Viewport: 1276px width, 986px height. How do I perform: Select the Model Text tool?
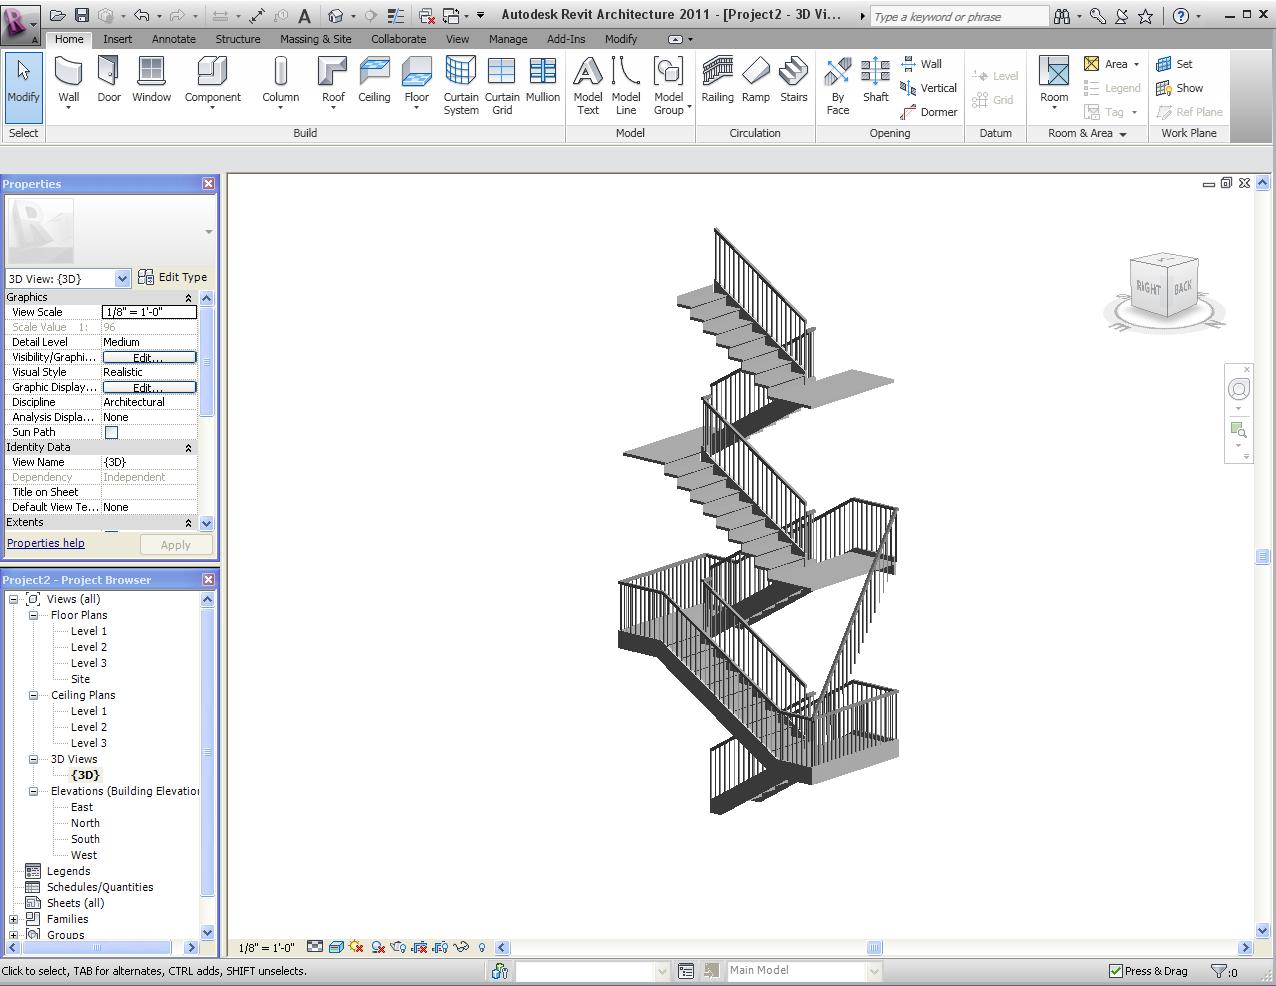(x=588, y=86)
